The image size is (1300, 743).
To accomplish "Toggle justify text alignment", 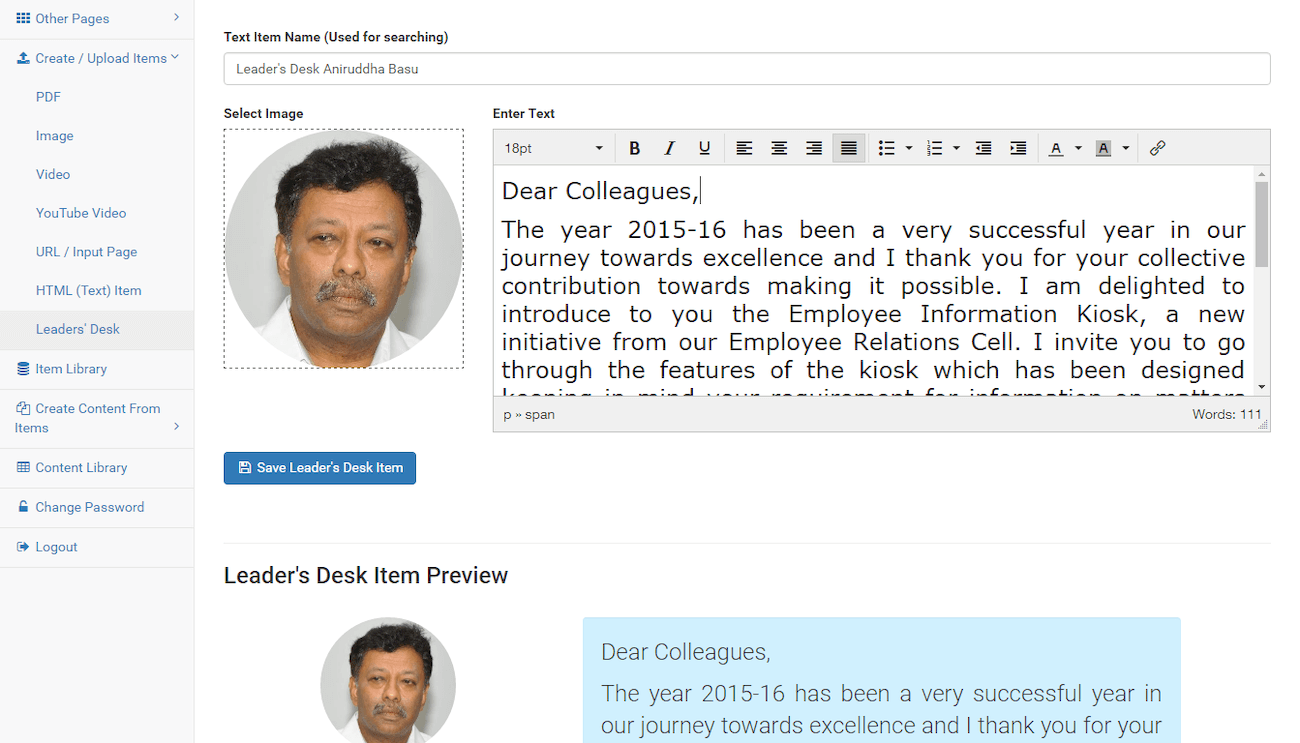I will pos(849,148).
